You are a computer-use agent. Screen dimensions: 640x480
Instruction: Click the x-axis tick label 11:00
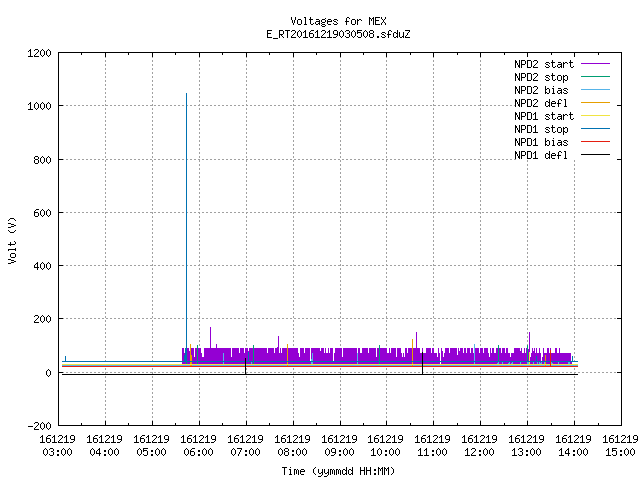(433, 453)
